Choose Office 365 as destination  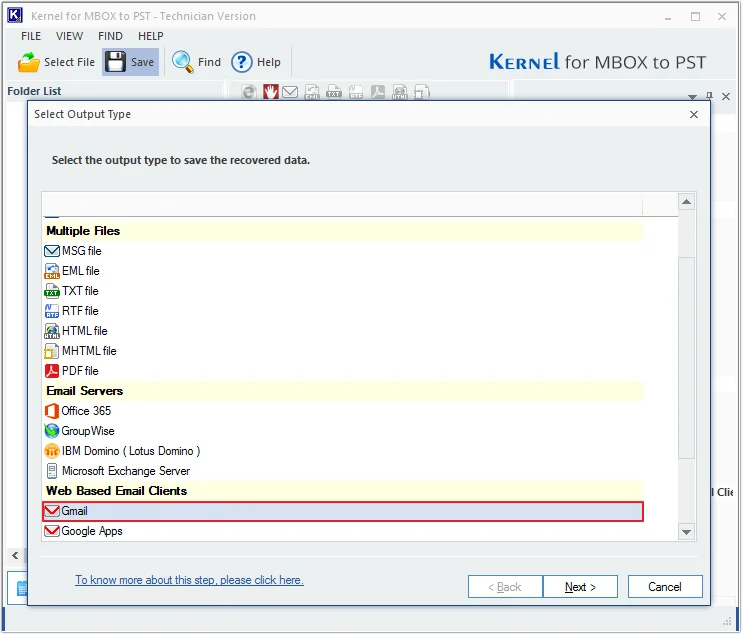(x=343, y=411)
